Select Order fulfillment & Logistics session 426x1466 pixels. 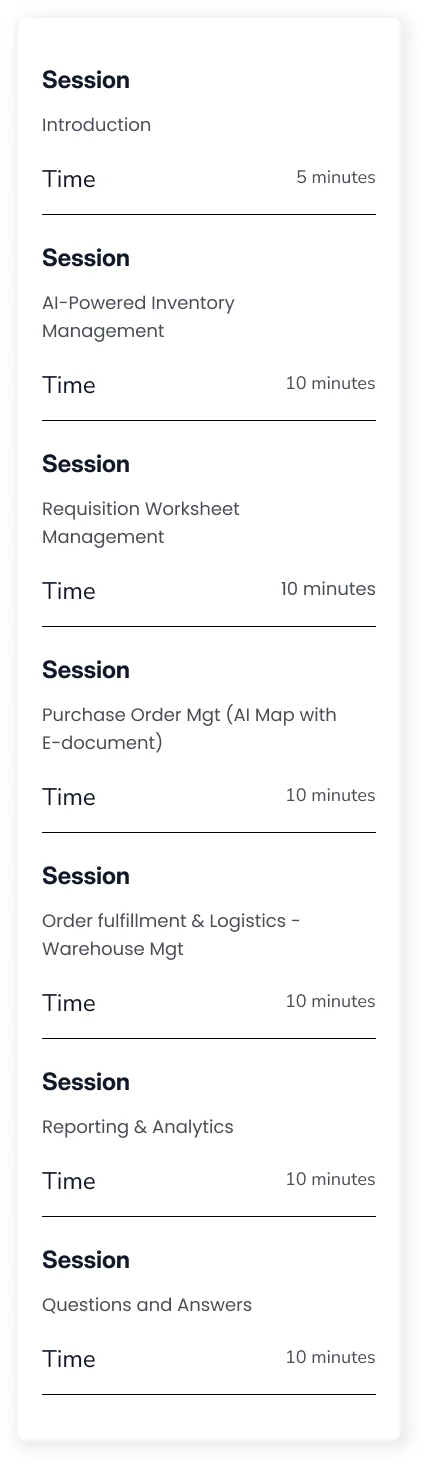click(x=171, y=935)
